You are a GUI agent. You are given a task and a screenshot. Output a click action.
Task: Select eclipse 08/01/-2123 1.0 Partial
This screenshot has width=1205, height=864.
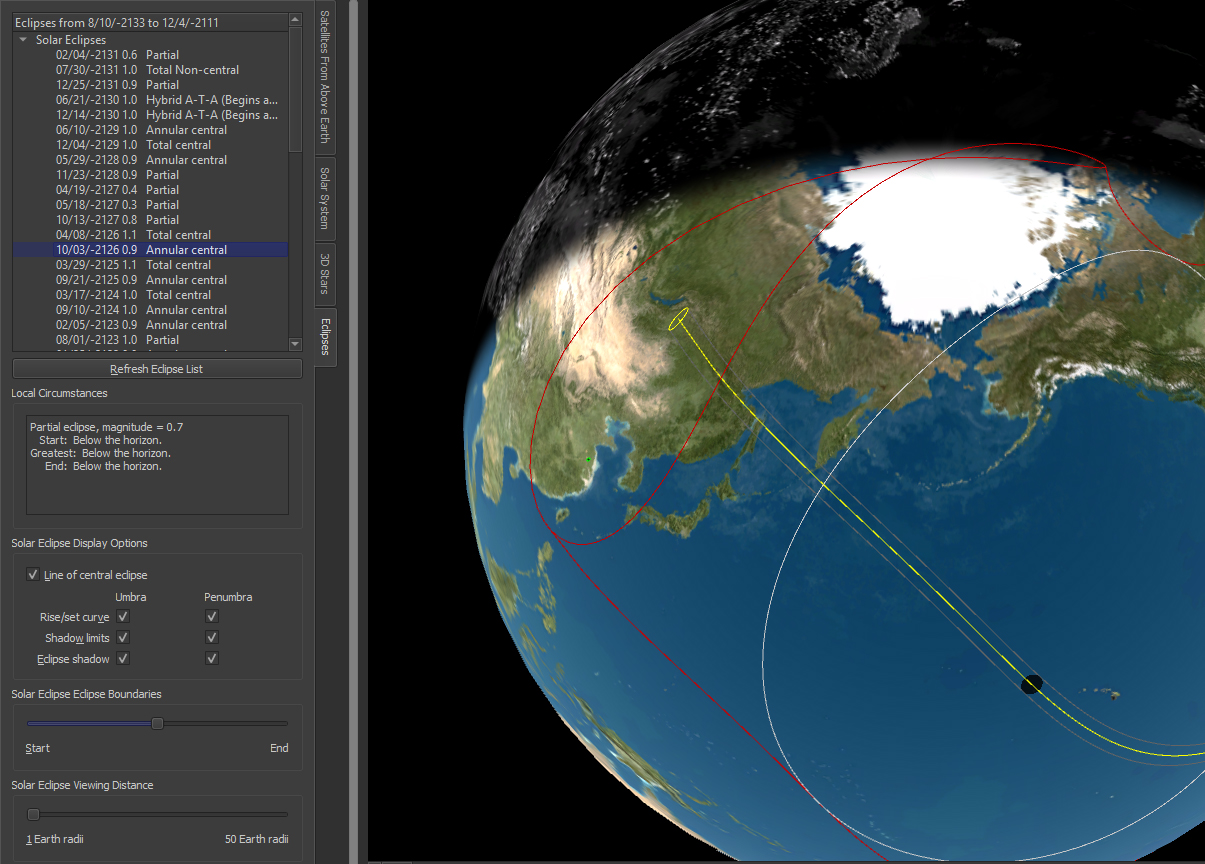click(150, 340)
